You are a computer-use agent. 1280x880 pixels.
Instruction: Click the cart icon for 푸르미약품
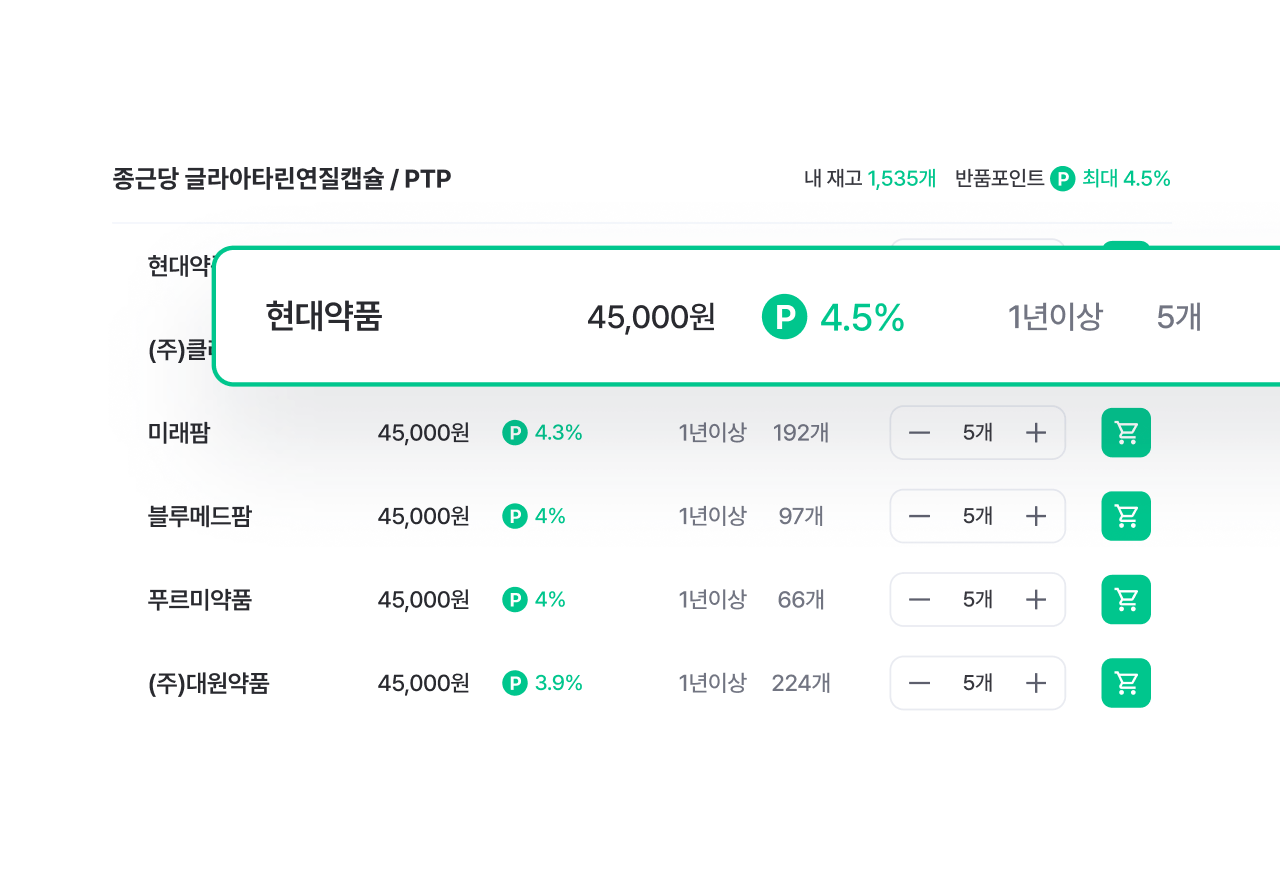pyautogui.click(x=1126, y=599)
